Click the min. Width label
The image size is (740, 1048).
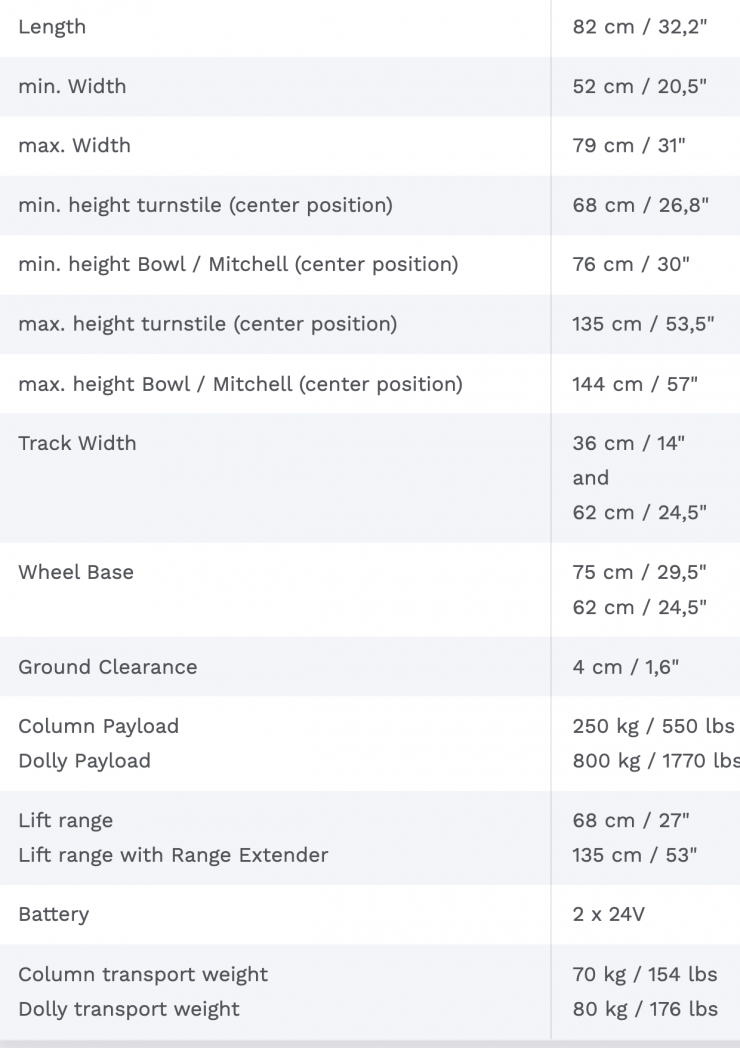point(72,86)
